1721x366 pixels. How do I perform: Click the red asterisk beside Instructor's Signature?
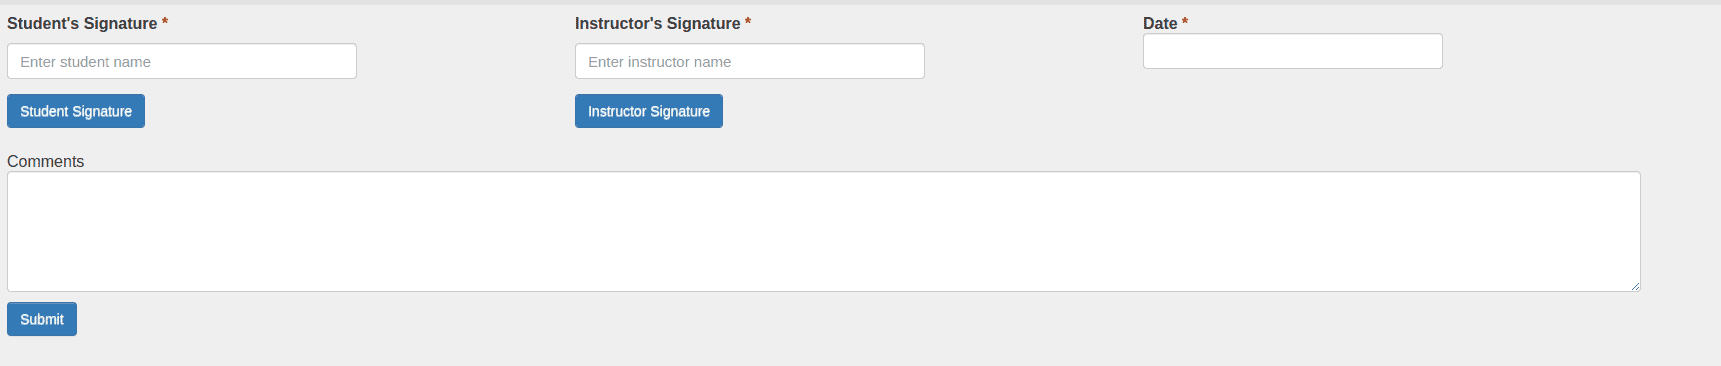[748, 21]
